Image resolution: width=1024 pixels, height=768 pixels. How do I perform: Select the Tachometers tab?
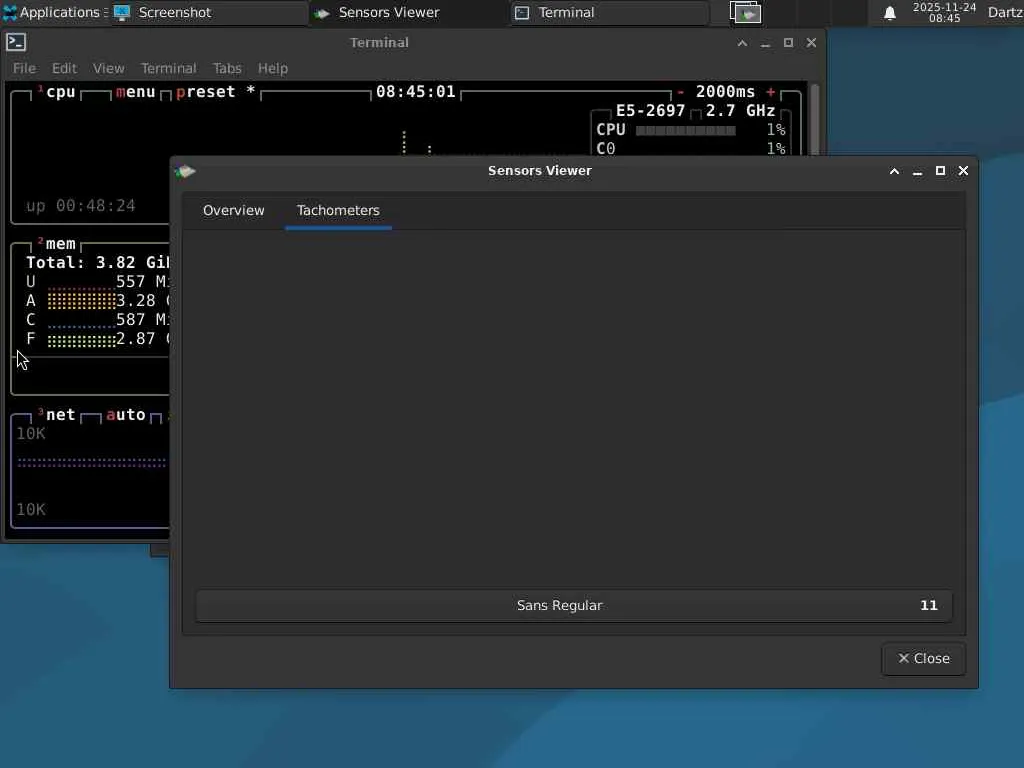[x=338, y=210]
